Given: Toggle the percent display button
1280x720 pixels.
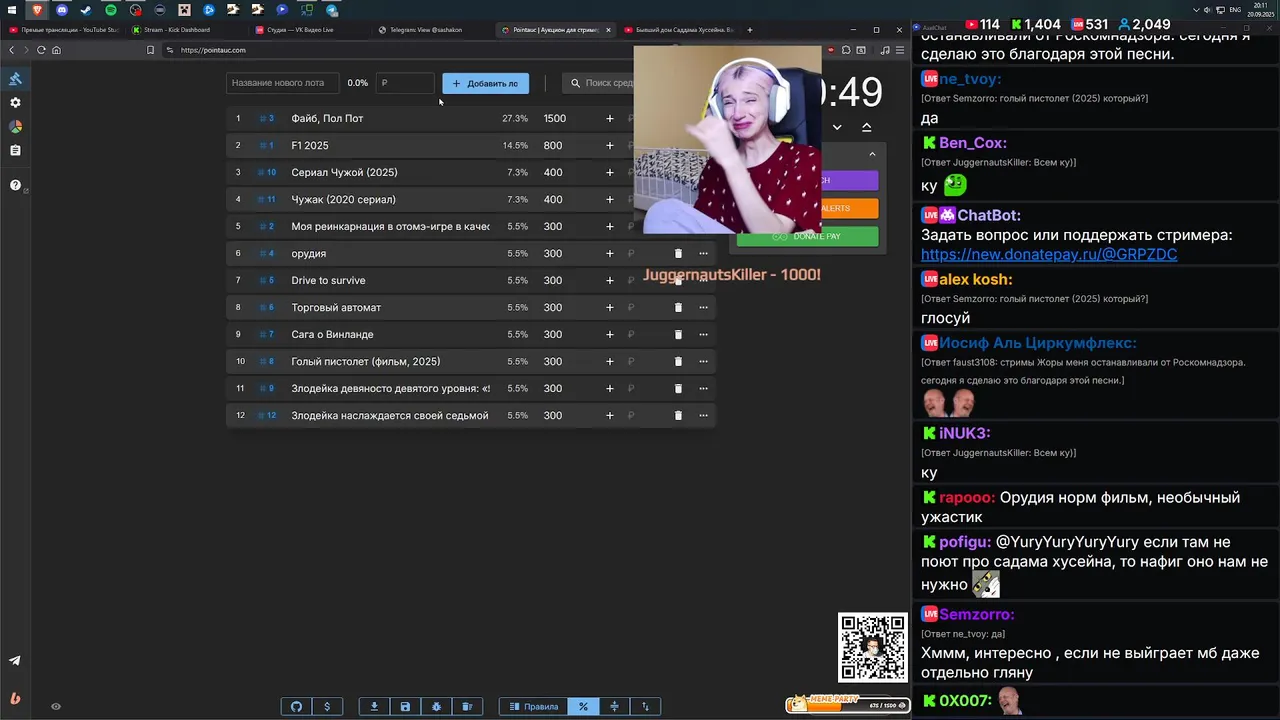Looking at the screenshot, I should click(583, 706).
